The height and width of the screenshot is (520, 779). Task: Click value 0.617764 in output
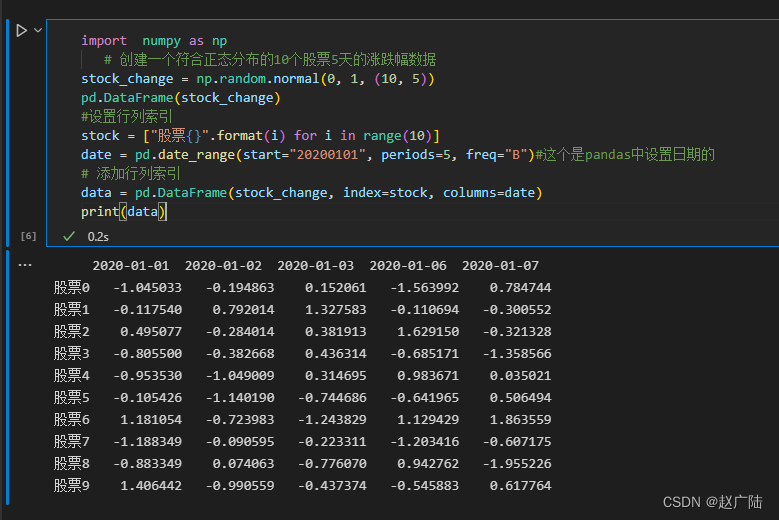tap(521, 485)
